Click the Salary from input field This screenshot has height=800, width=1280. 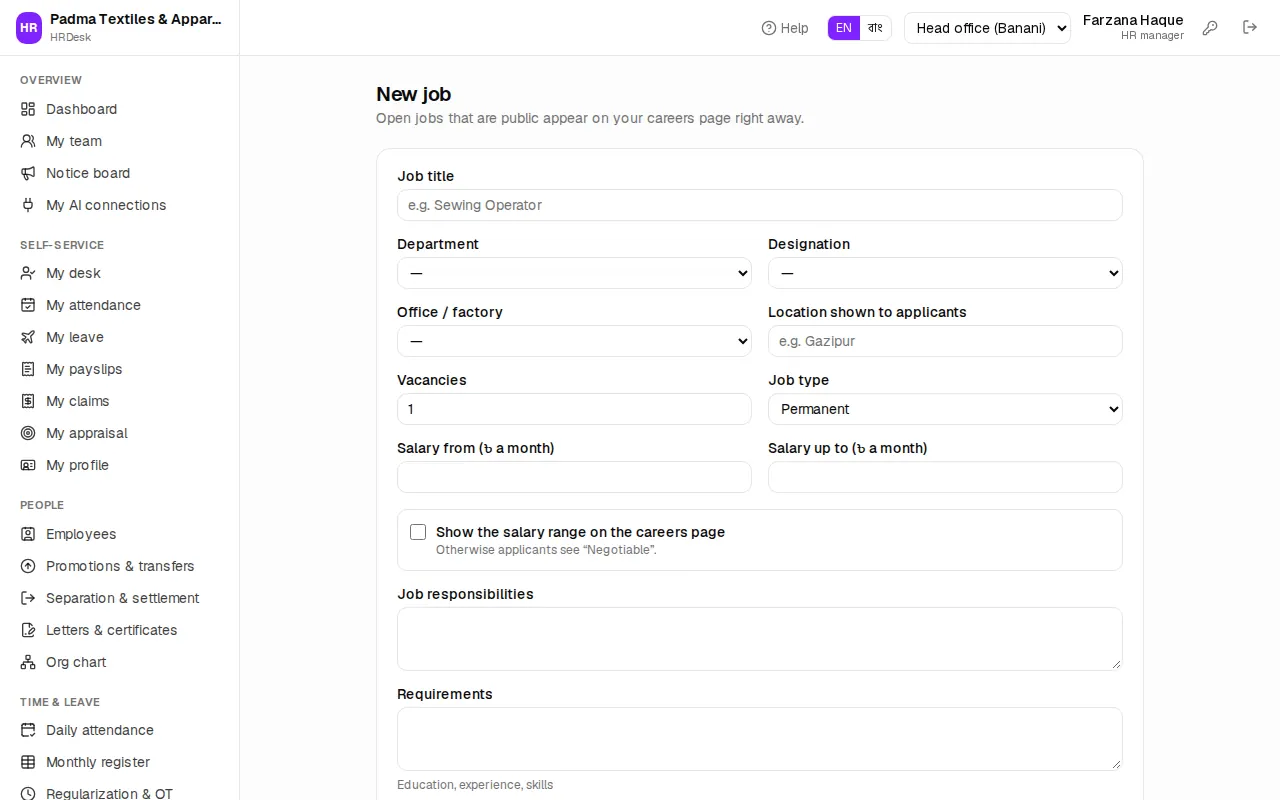[574, 477]
